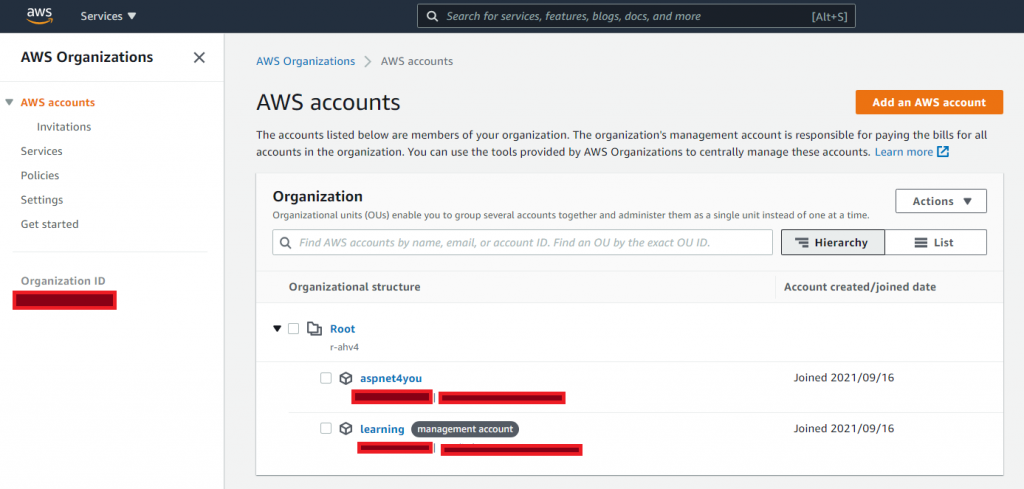
Task: Click the search magnifier icon in top bar
Action: (x=432, y=16)
